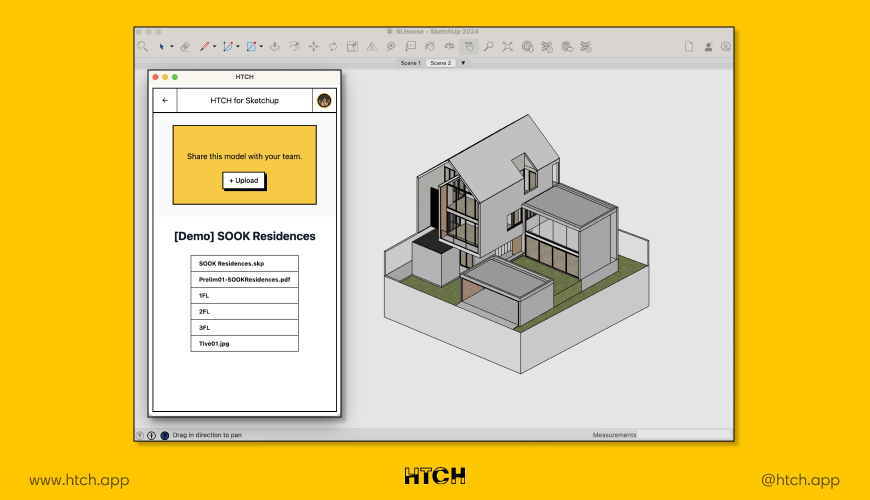Open the scenes list dropdown arrow
Image resolution: width=870 pixels, height=500 pixels.
[x=463, y=63]
